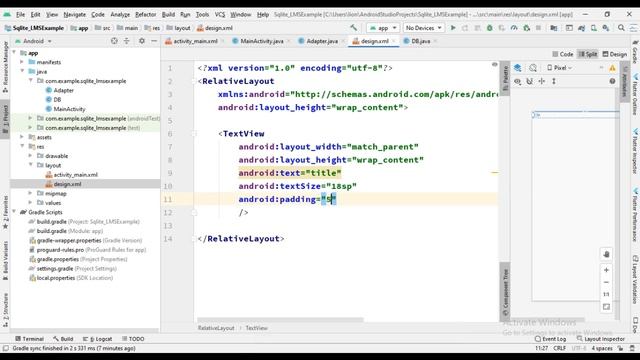
Task: Expand the mipmap folder
Action: [x=31, y=193]
